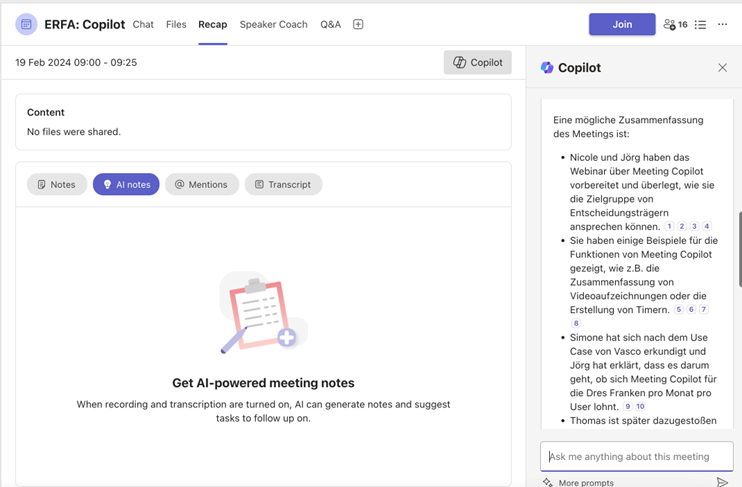Open citation reference 9
The width and height of the screenshot is (742, 487).
coord(627,407)
